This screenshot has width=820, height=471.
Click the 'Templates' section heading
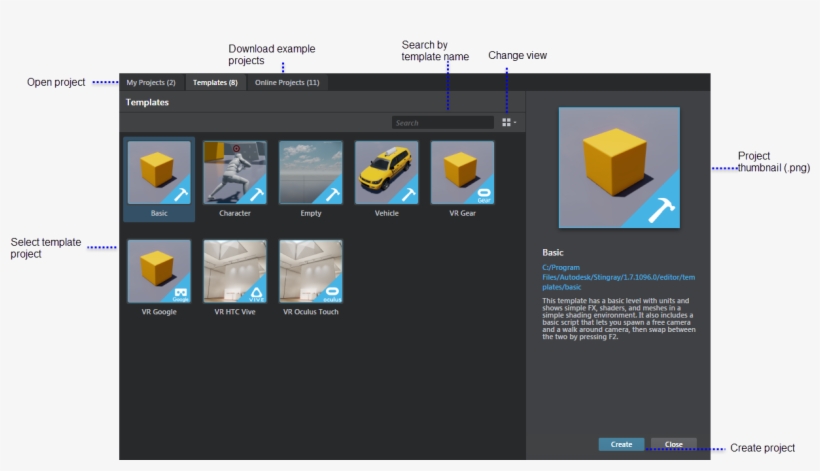click(x=147, y=102)
